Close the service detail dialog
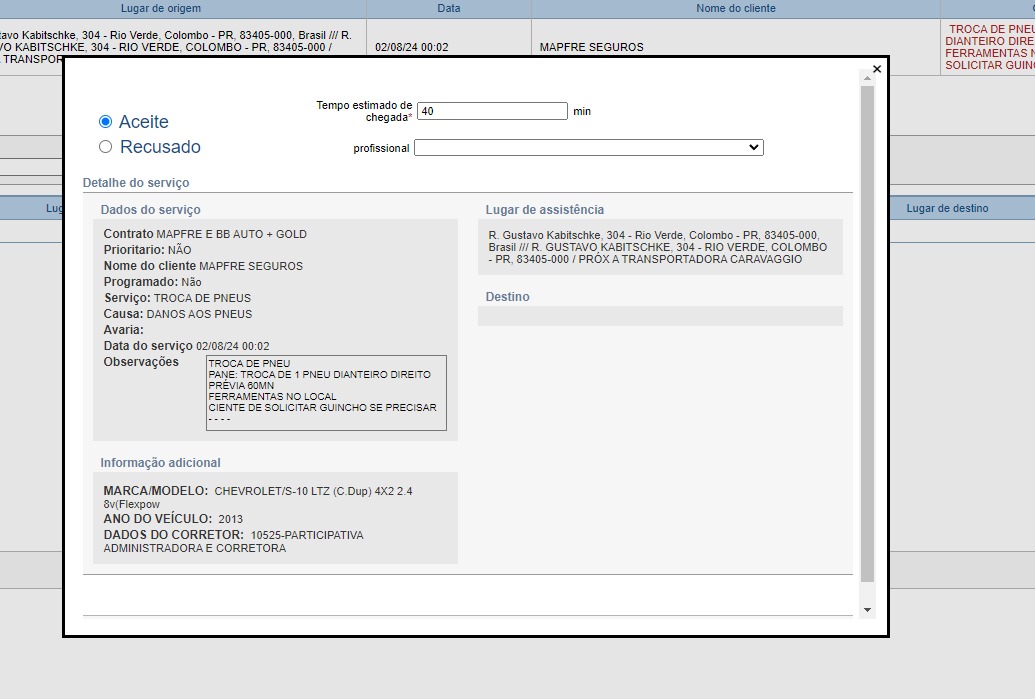This screenshot has width=1035, height=699. [877, 69]
